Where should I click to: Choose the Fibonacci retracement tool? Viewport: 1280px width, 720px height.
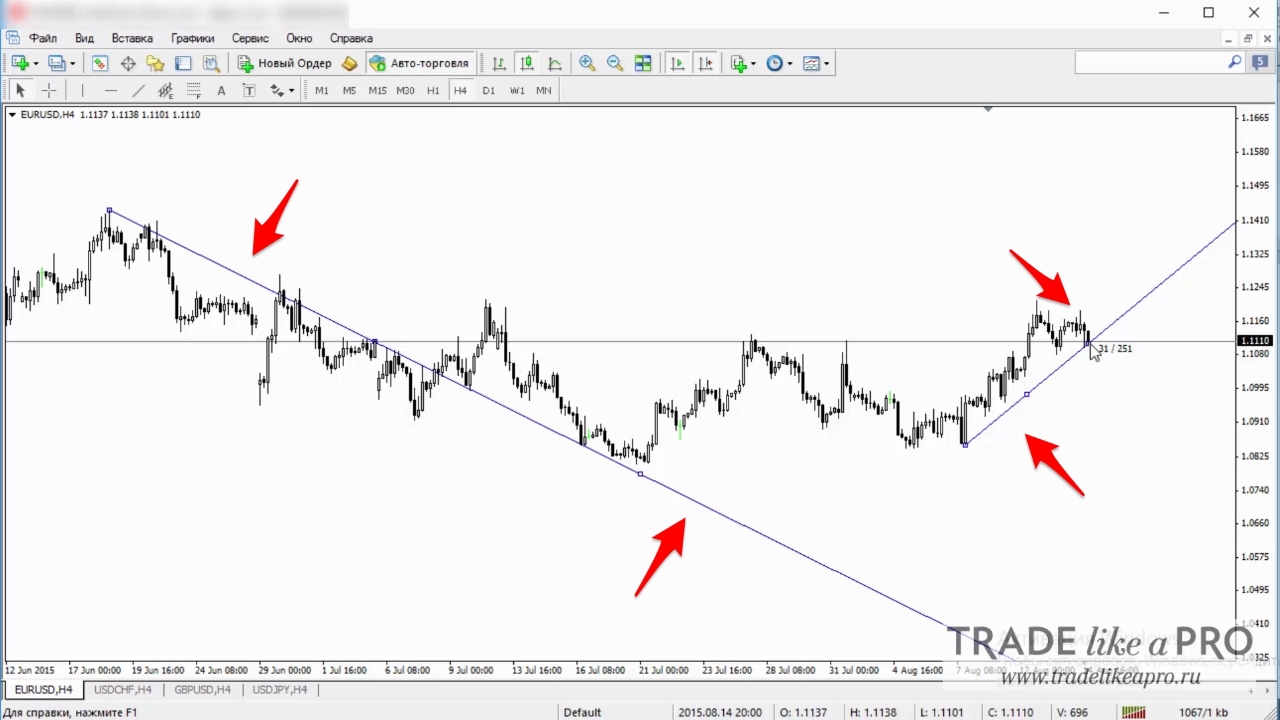[x=194, y=90]
